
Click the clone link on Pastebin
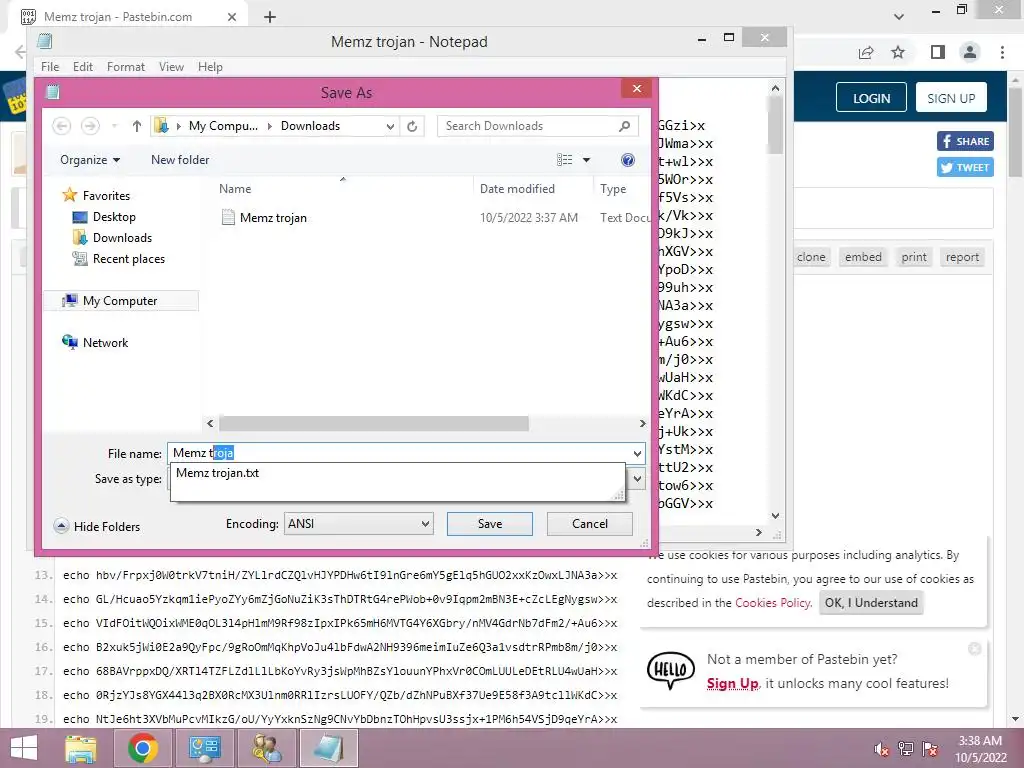coord(811,257)
